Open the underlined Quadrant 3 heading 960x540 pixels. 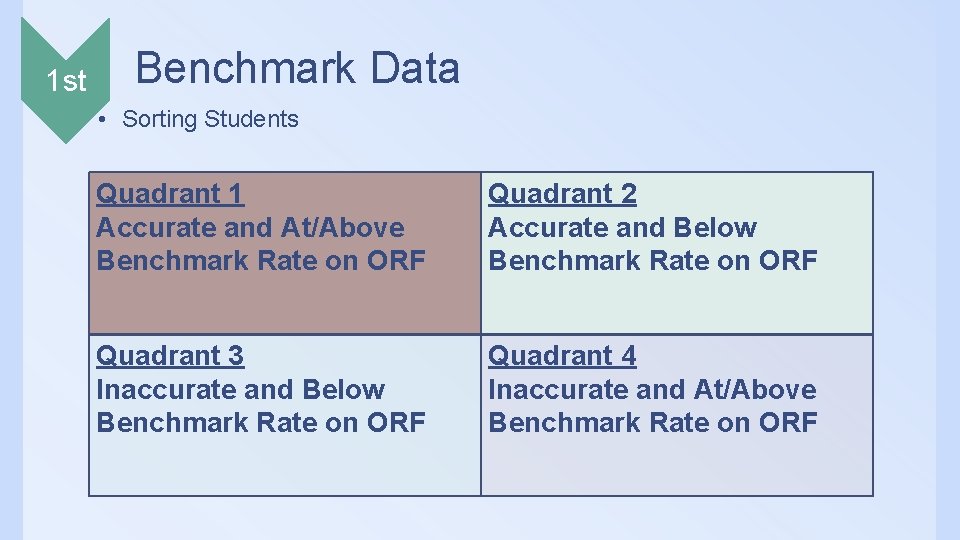pos(170,356)
